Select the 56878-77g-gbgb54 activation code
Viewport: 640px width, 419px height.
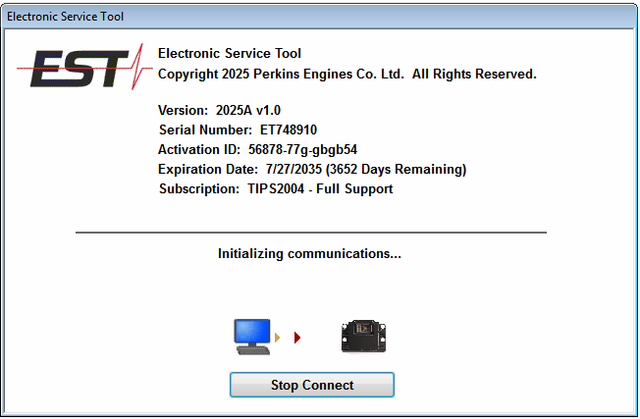pyautogui.click(x=303, y=149)
